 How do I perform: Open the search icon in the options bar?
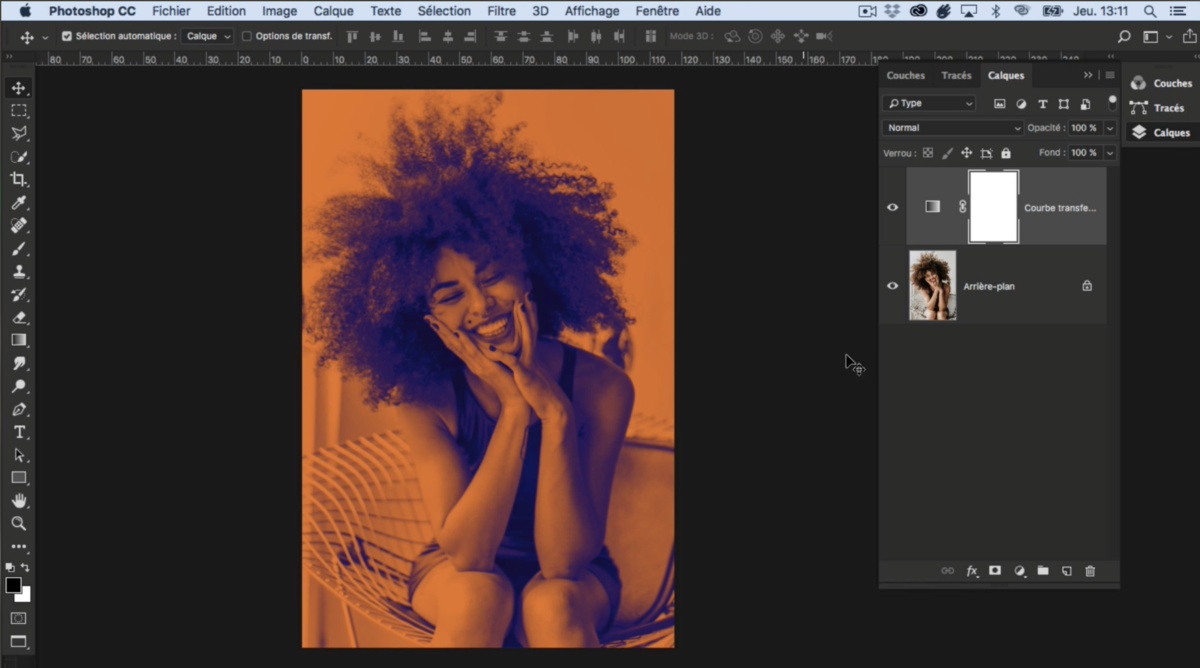[x=1124, y=36]
